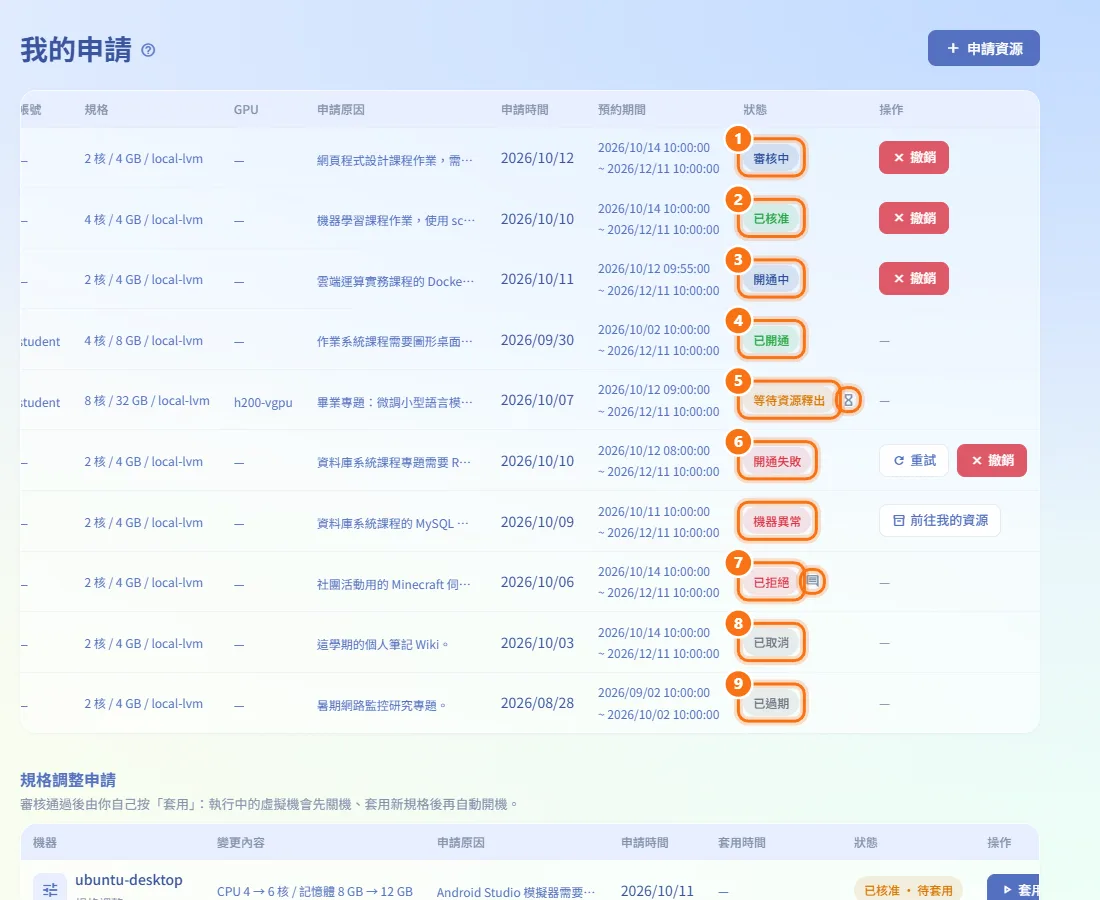The width and height of the screenshot is (1100, 900).
Task: Click the 申請原因 header in the top table
Action: point(340,109)
